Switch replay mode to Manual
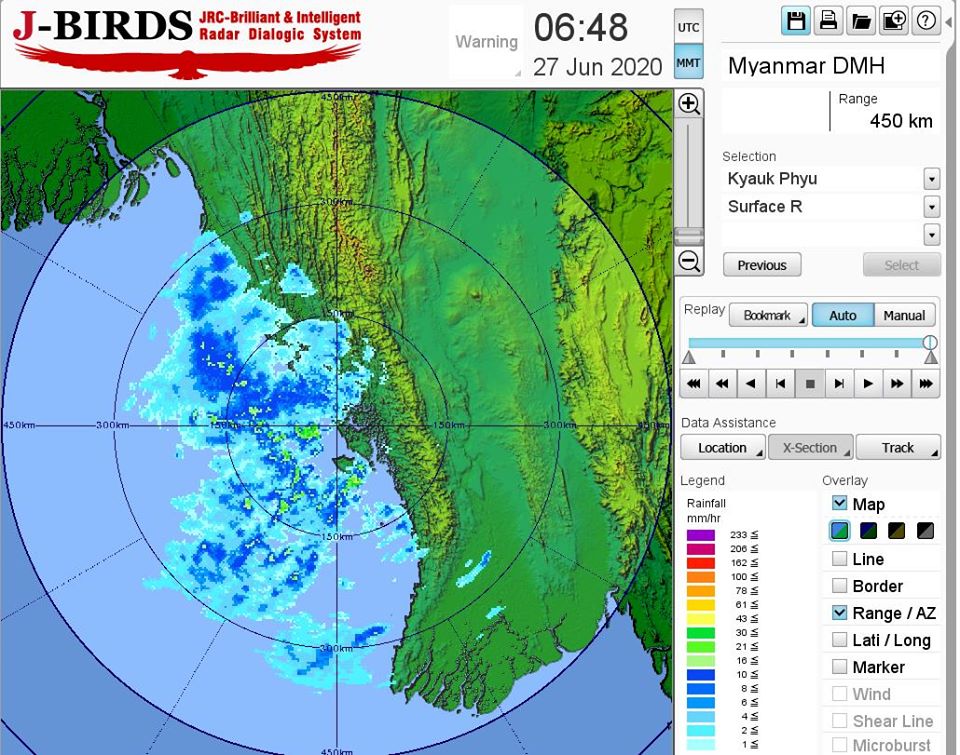The width and height of the screenshot is (960, 755). click(x=904, y=316)
